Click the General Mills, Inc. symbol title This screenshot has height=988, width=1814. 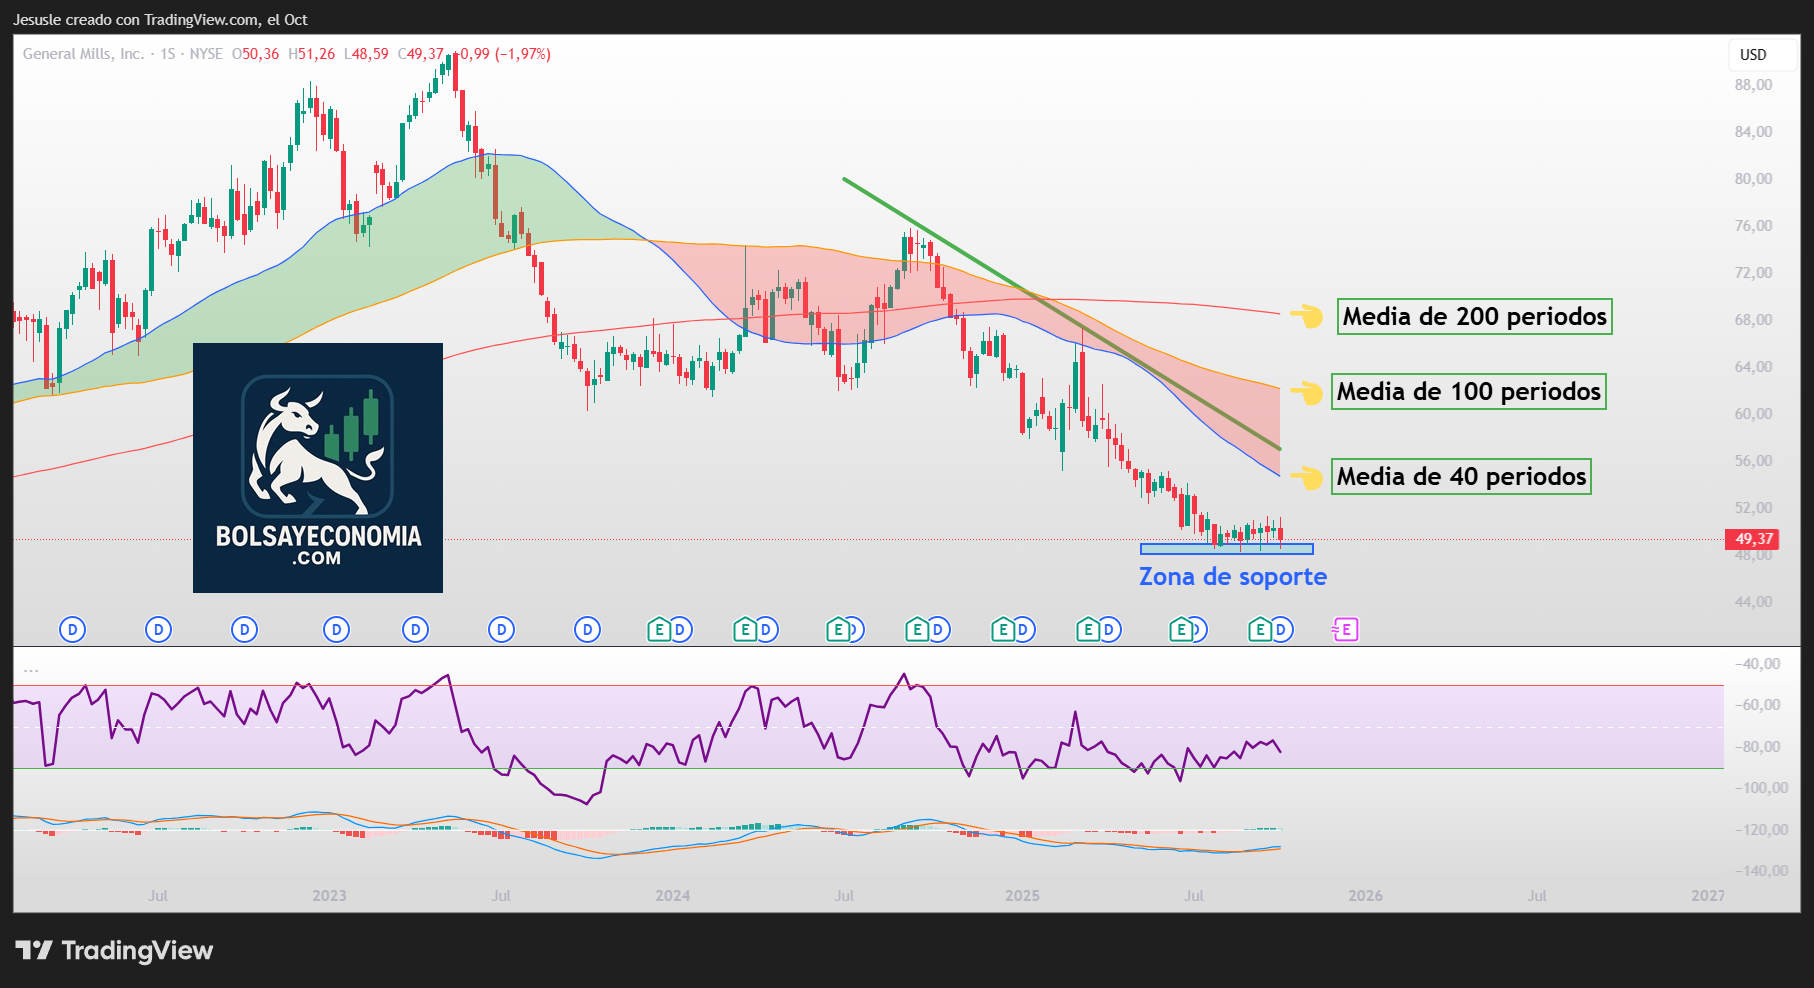[x=84, y=54]
